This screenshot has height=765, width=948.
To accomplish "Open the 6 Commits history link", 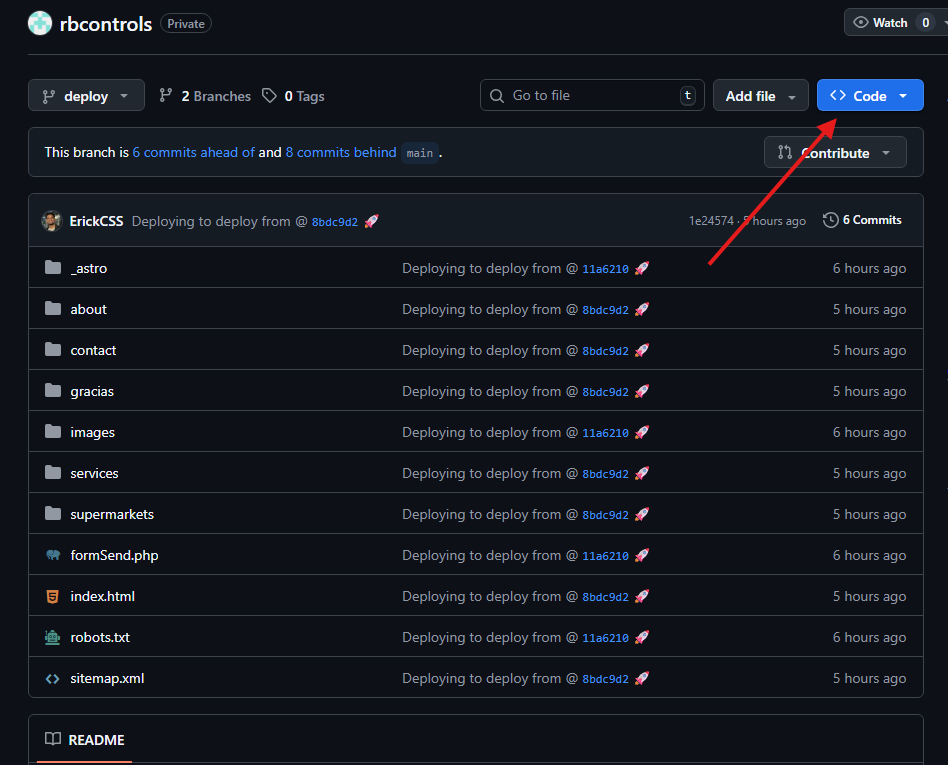I will point(862,220).
